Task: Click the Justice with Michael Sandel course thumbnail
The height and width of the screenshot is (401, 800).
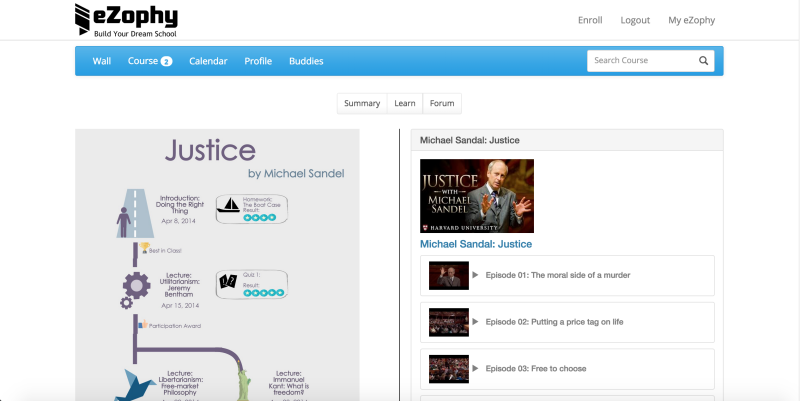Action: pyautogui.click(x=477, y=196)
